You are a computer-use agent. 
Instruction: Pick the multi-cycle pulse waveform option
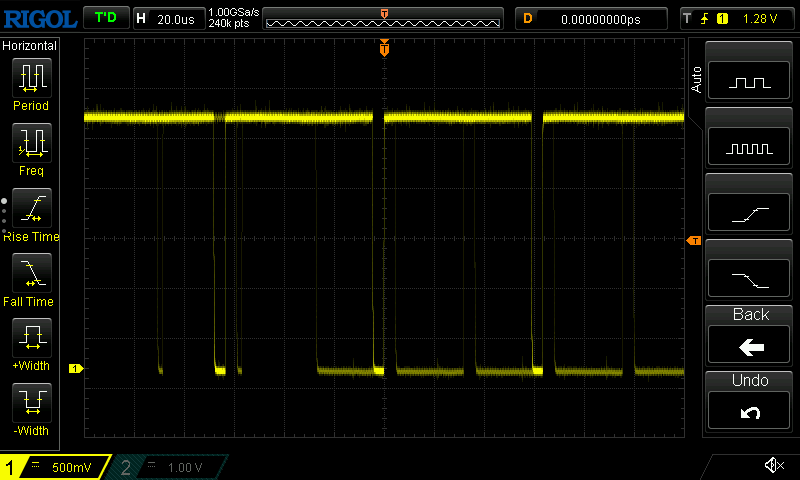pyautogui.click(x=750, y=148)
